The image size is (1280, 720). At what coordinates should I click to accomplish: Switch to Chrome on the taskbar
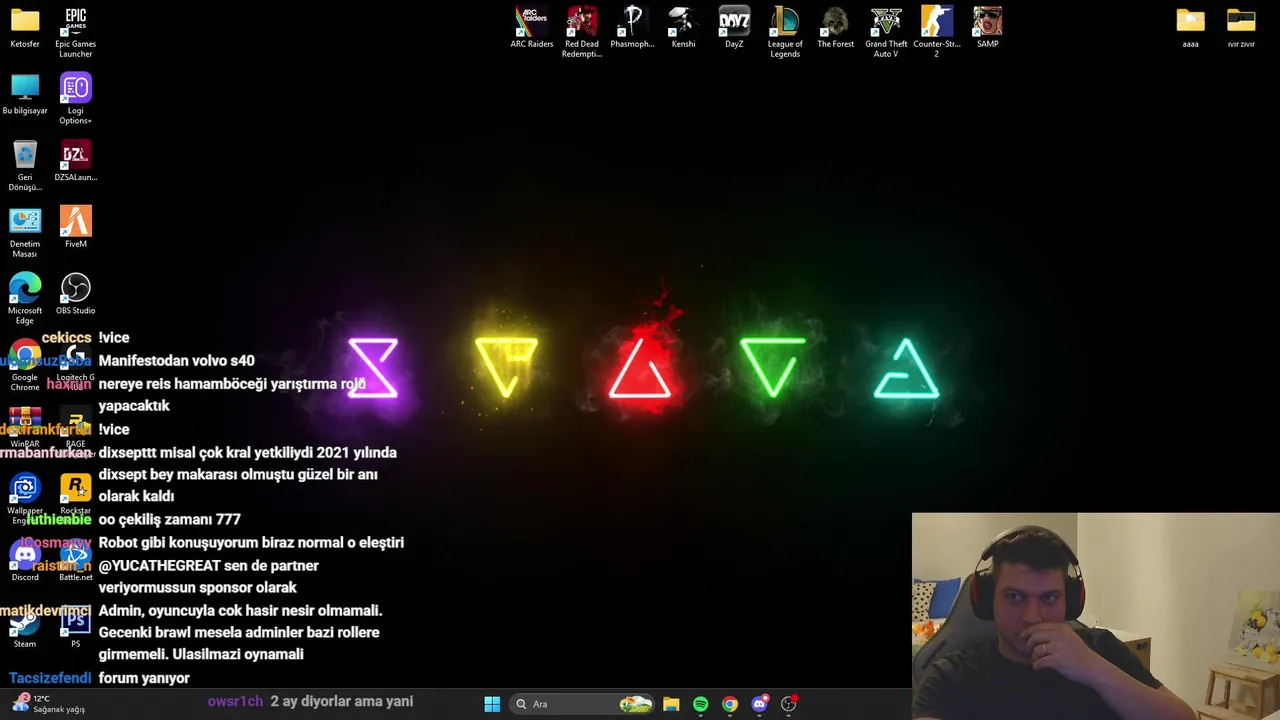click(730, 704)
